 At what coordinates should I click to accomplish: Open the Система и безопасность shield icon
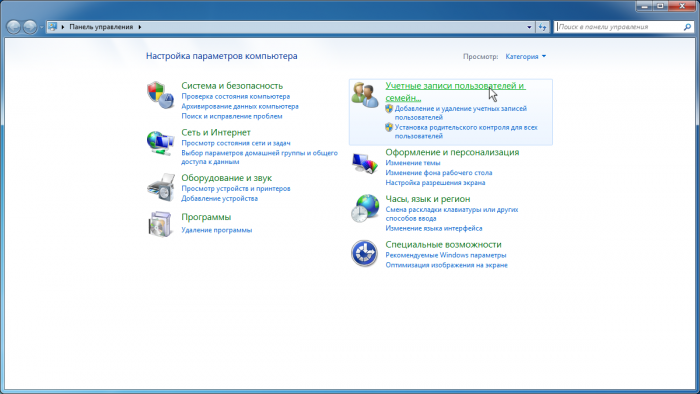[160, 95]
